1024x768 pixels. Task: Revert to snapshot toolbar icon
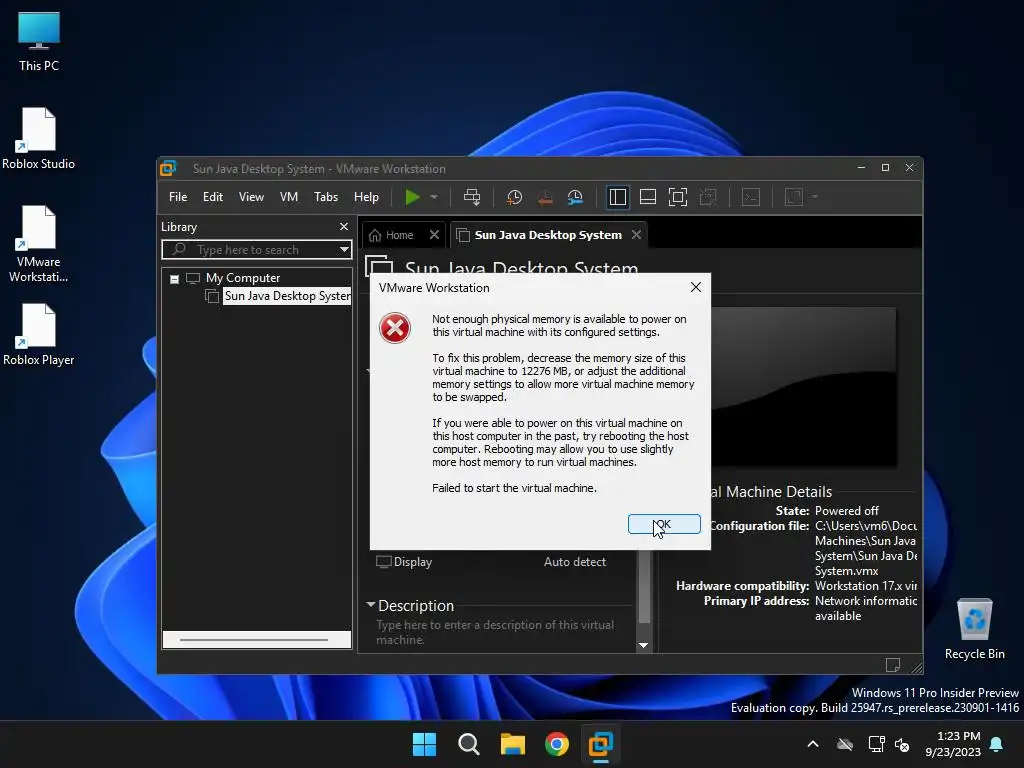[x=545, y=197]
